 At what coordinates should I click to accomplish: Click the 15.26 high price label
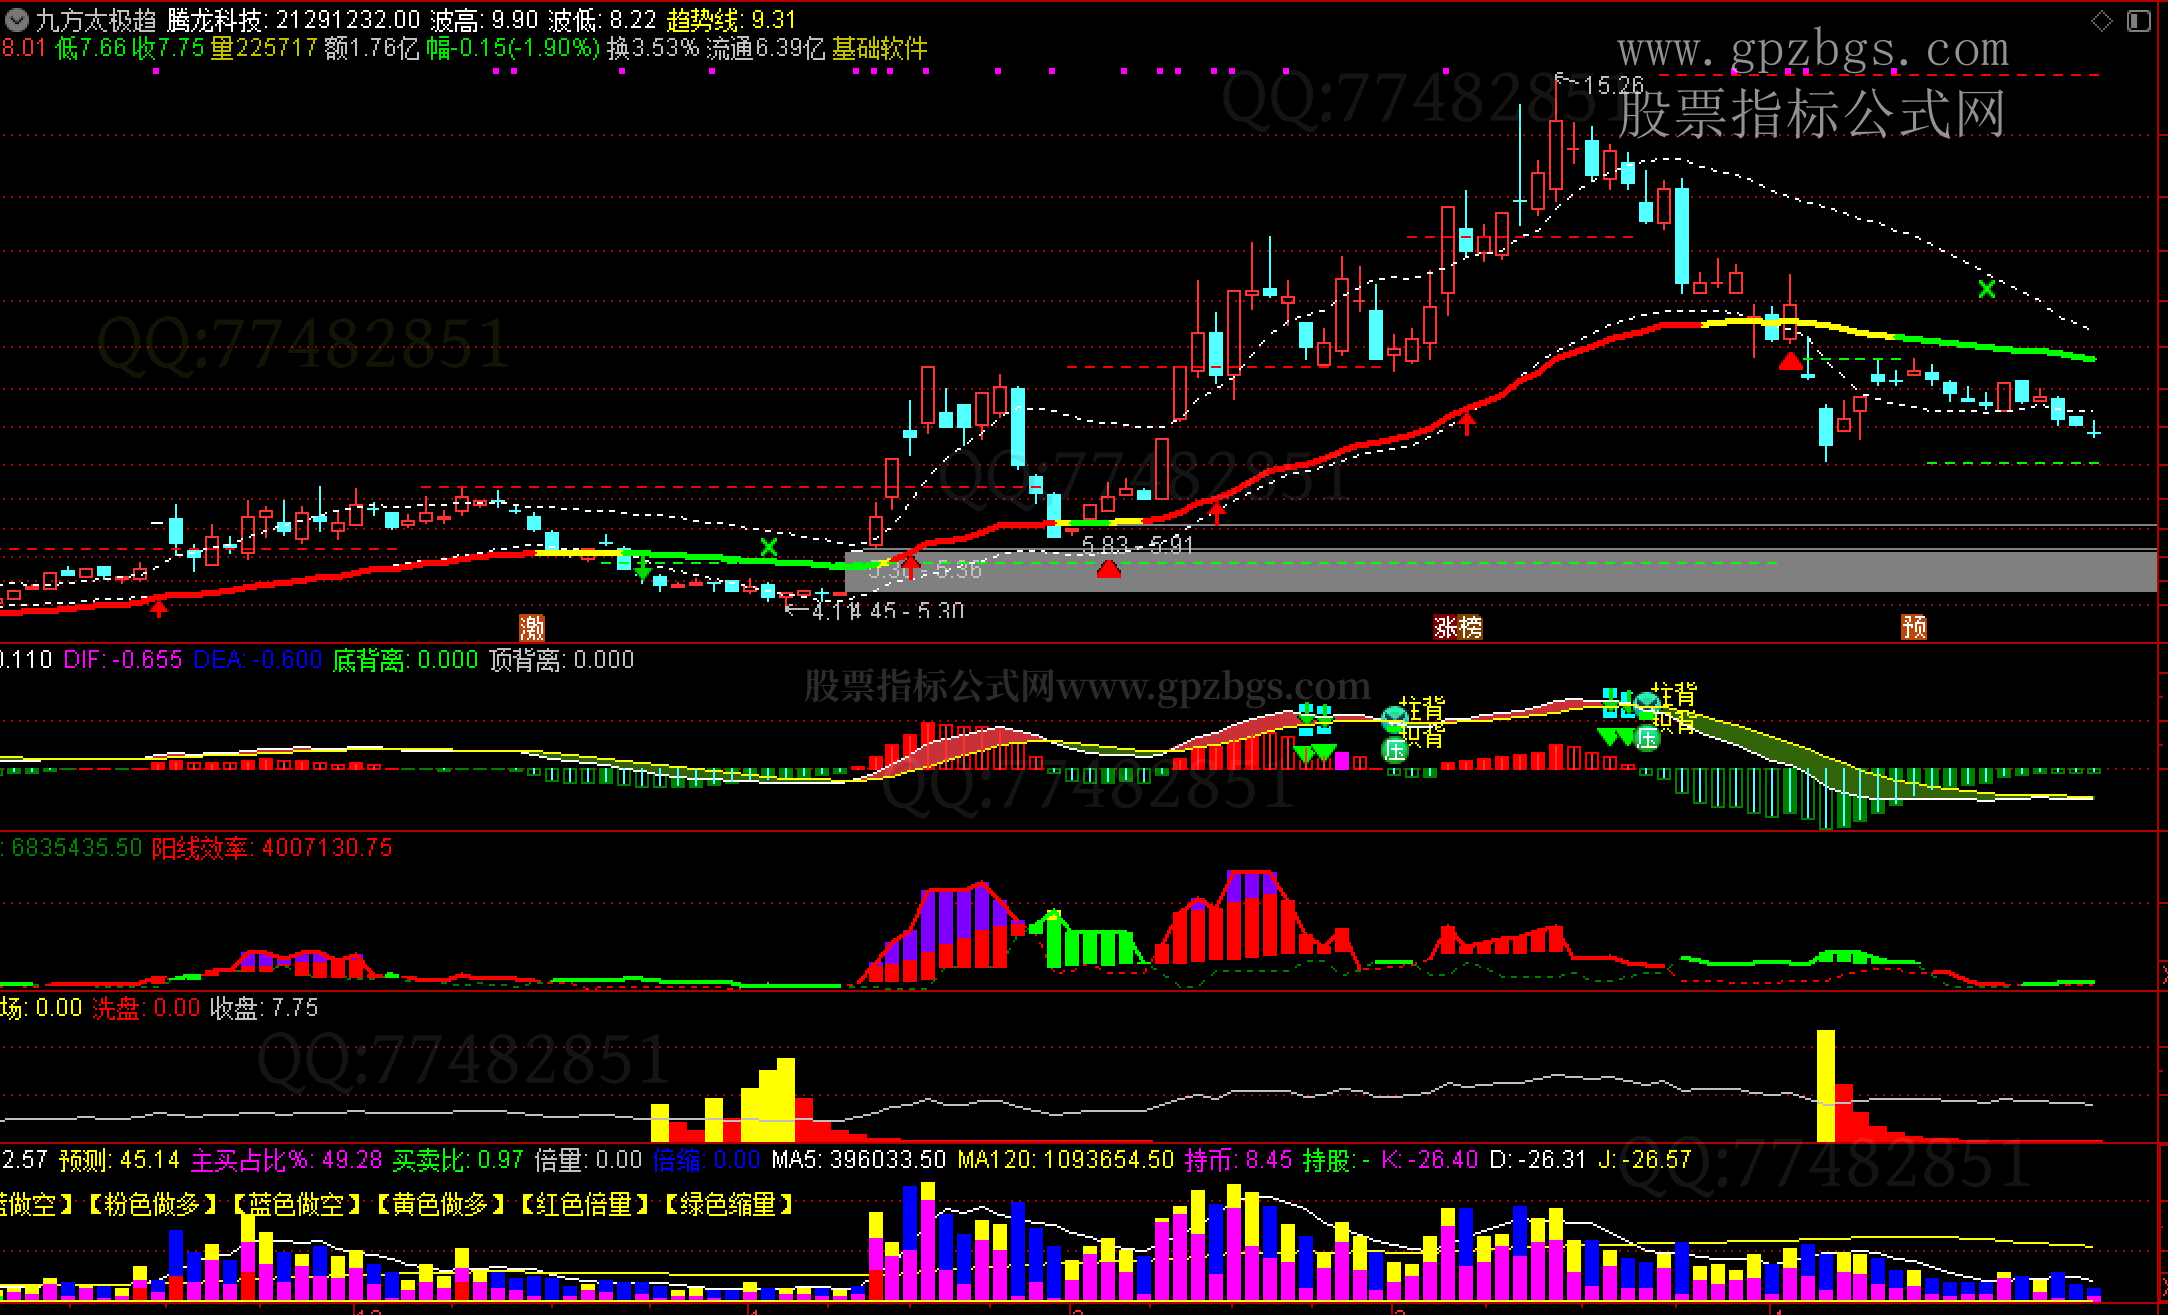1613,86
